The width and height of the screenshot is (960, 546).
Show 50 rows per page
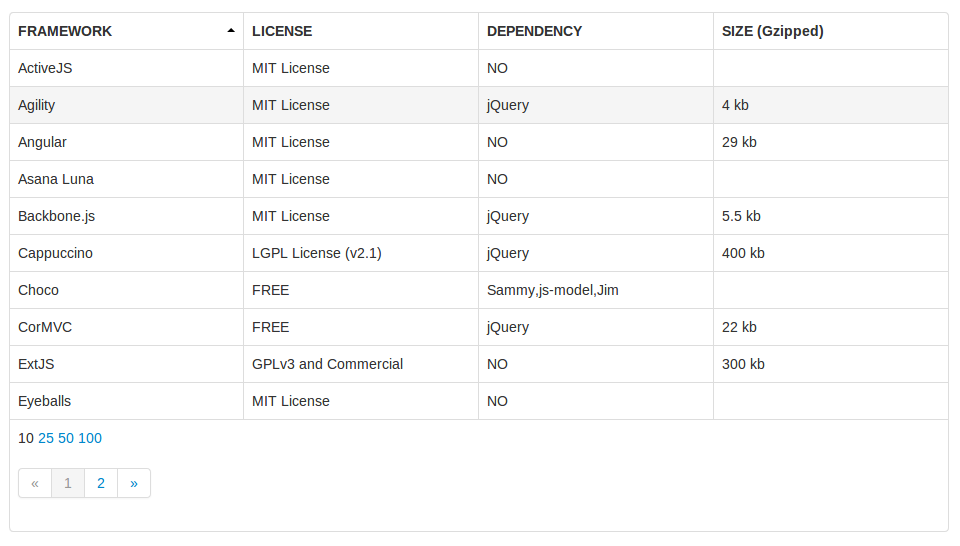click(x=66, y=438)
